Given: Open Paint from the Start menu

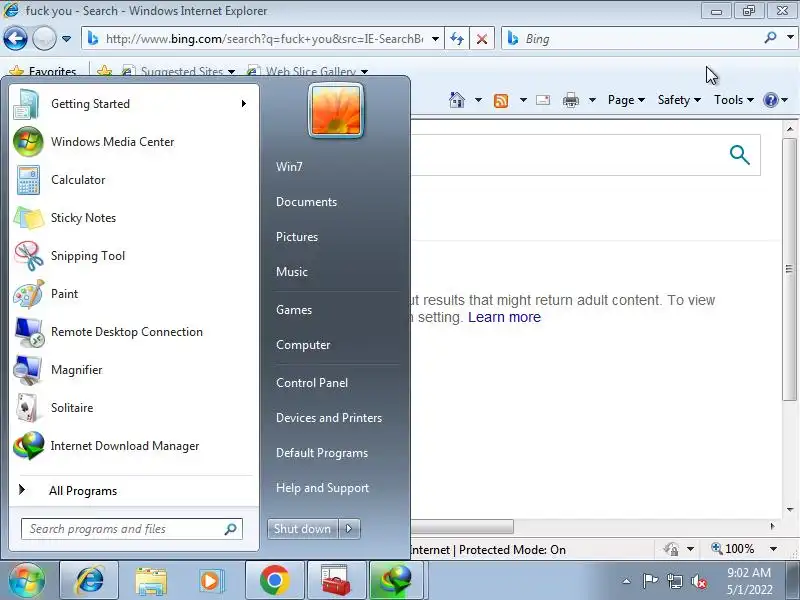Looking at the screenshot, I should 134,294.
